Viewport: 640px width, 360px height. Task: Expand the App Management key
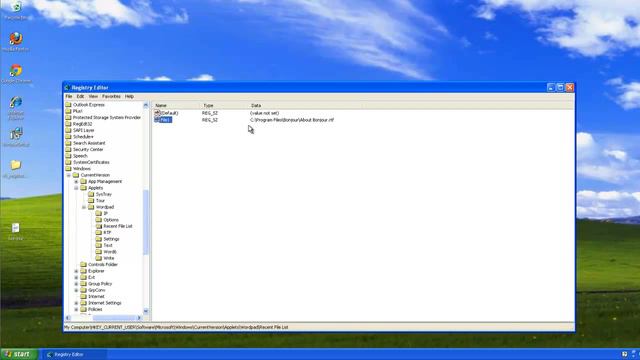point(76,182)
